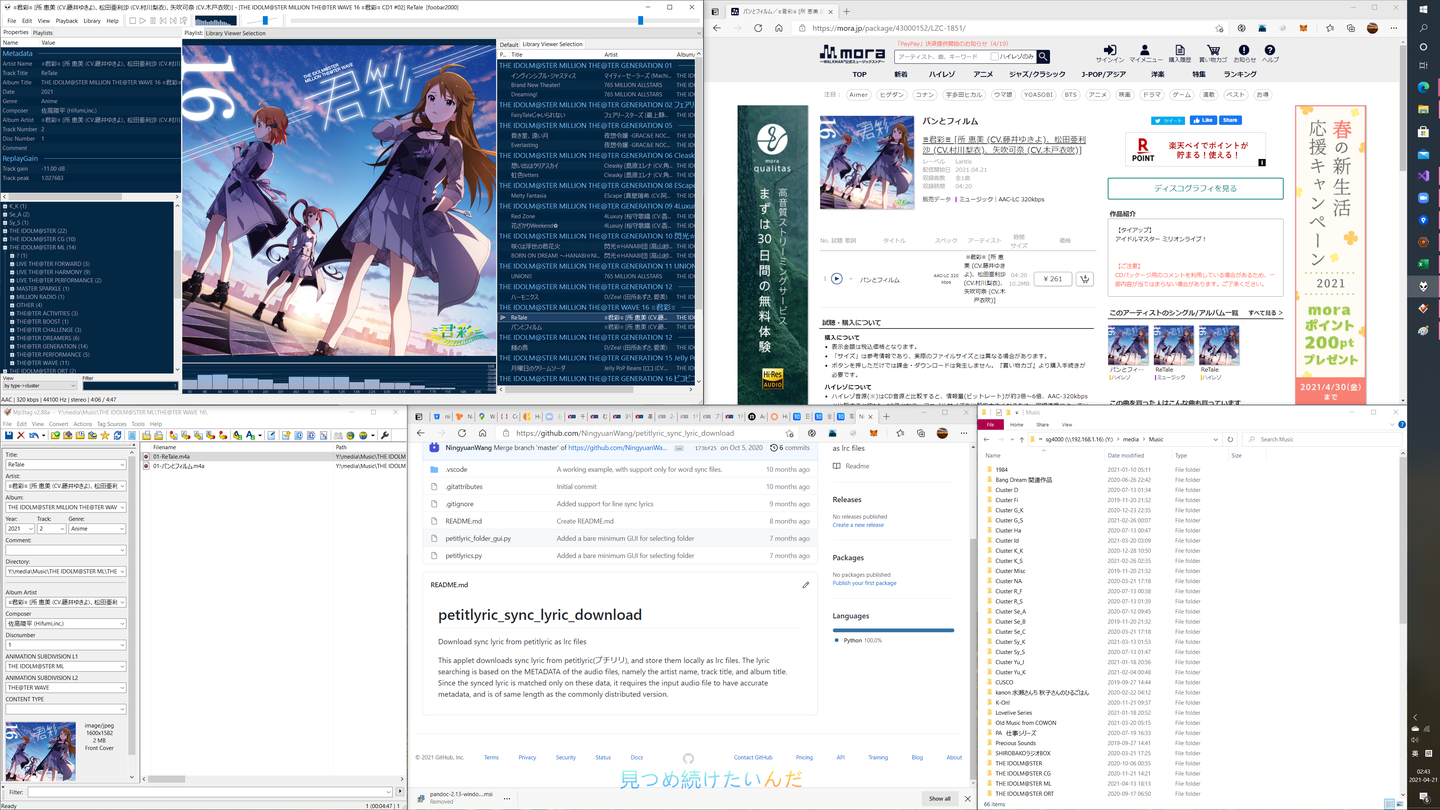This screenshot has width=1440, height=810.
Task: Click the foobar2000 volume slider
Action: pyautogui.click(x=263, y=20)
